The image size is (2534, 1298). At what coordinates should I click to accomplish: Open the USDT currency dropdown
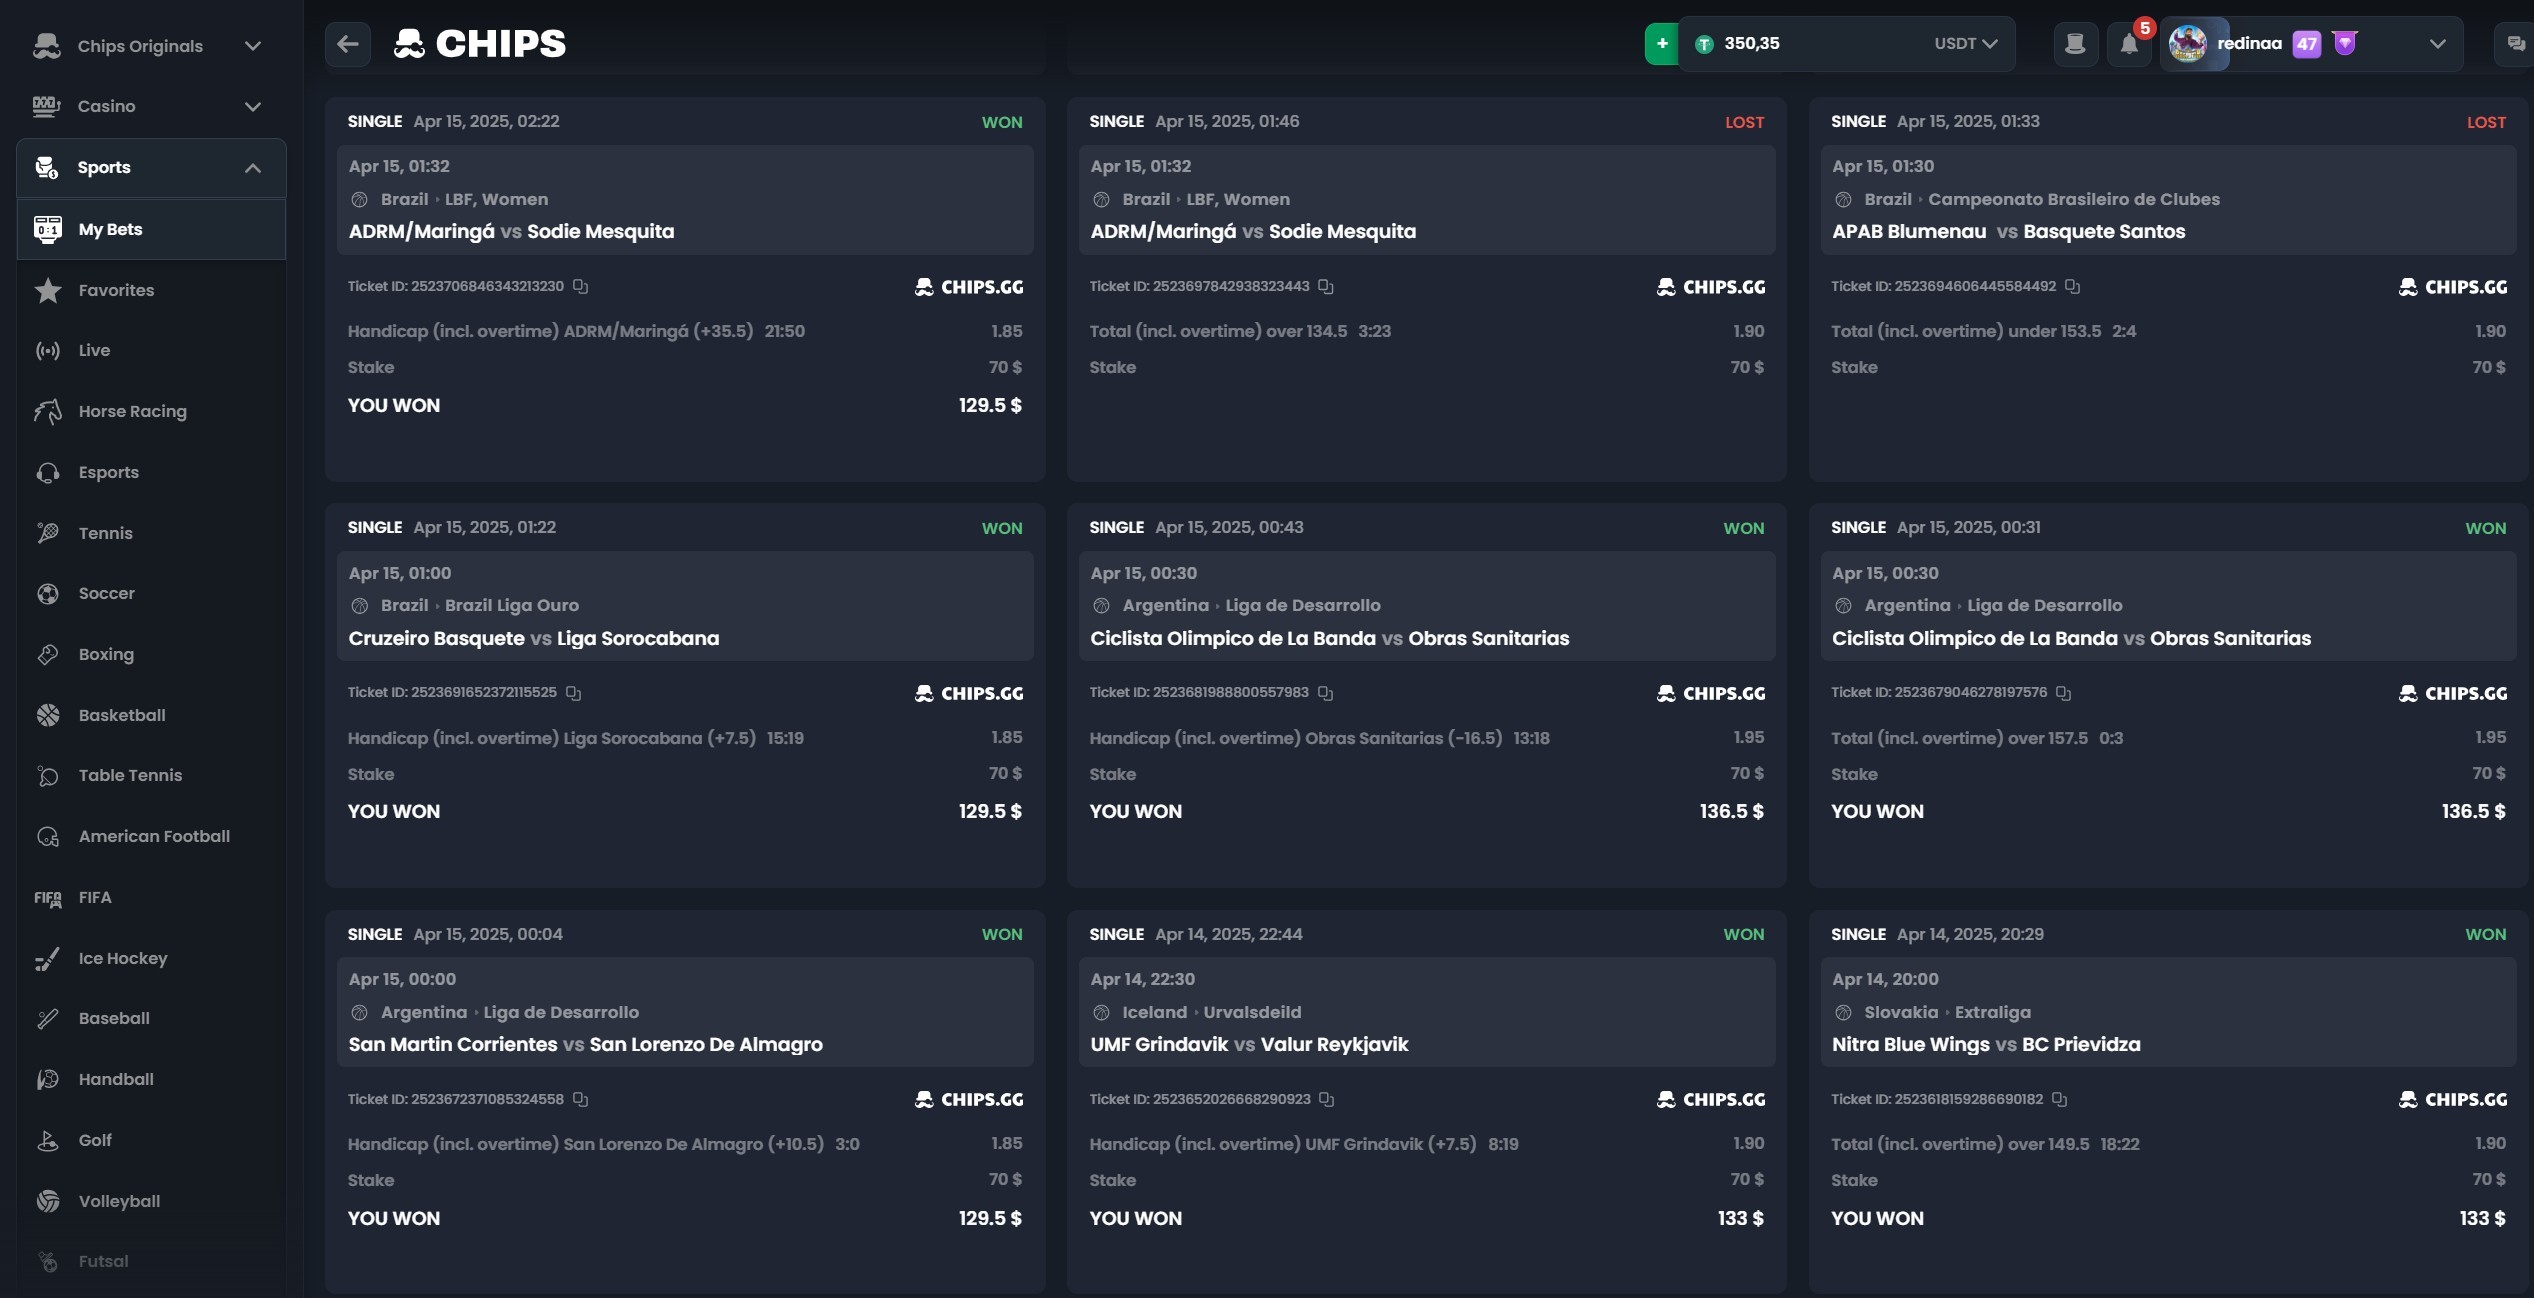point(1965,44)
